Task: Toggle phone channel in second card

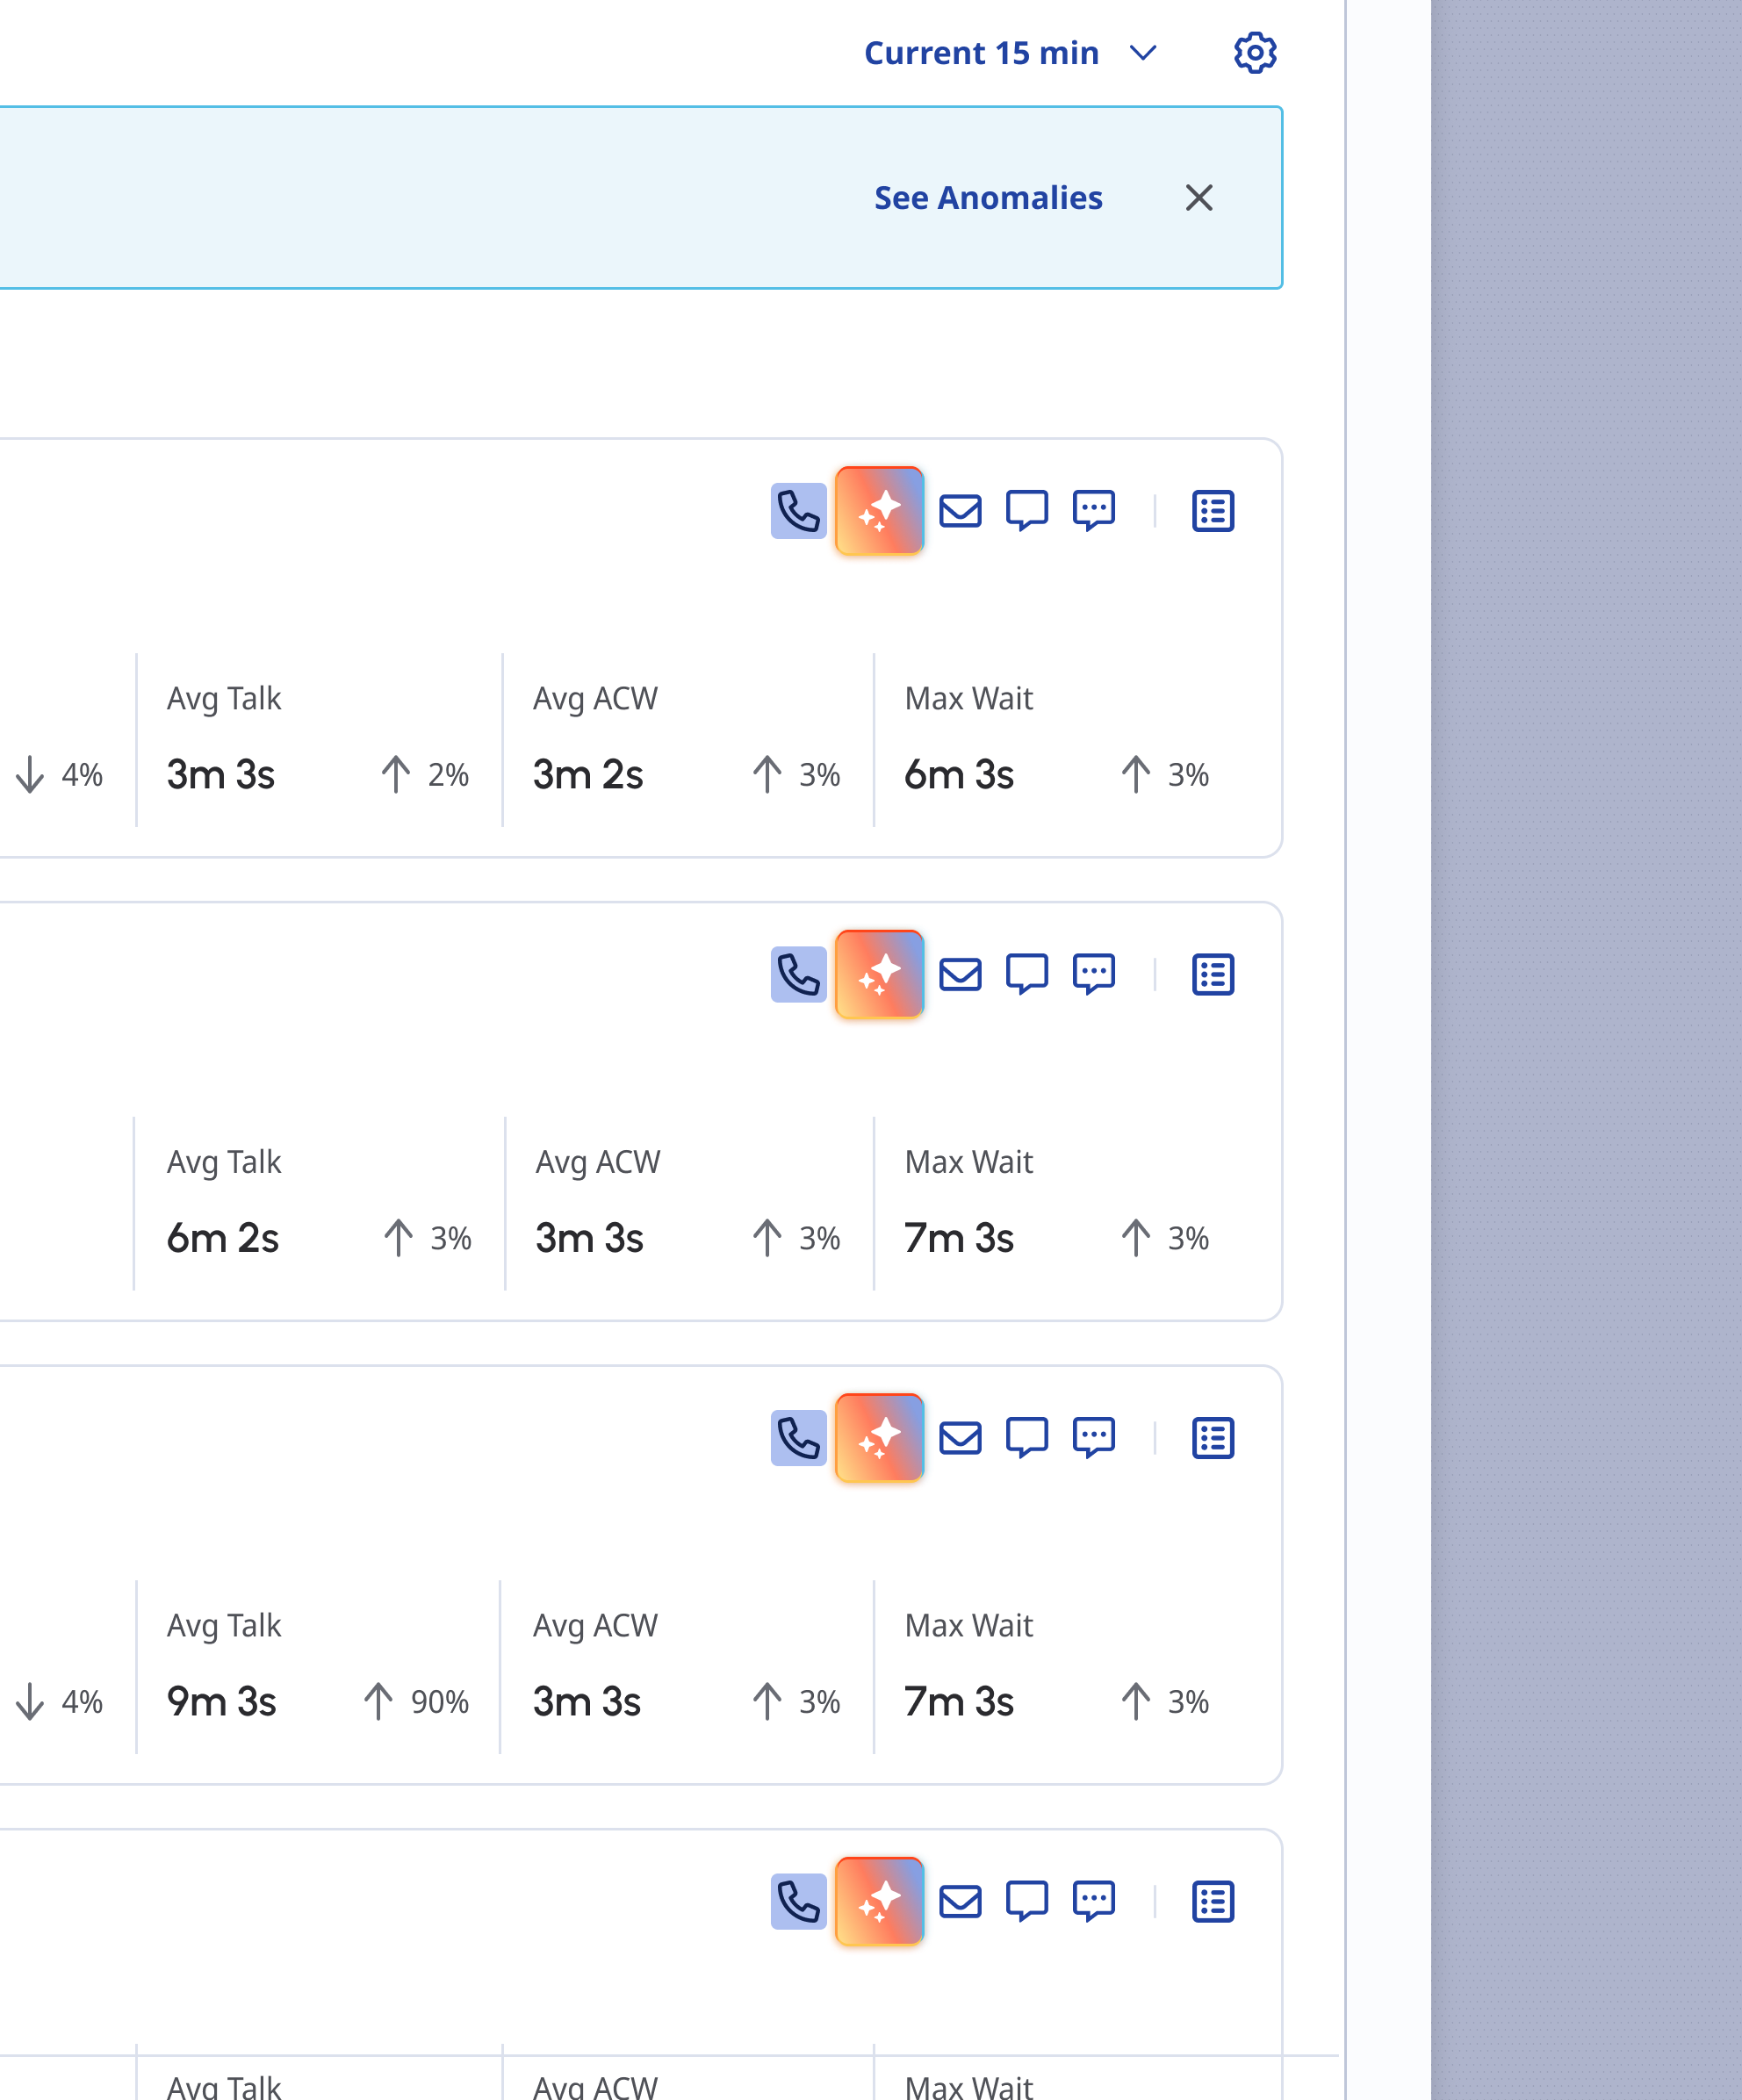Action: click(x=798, y=975)
